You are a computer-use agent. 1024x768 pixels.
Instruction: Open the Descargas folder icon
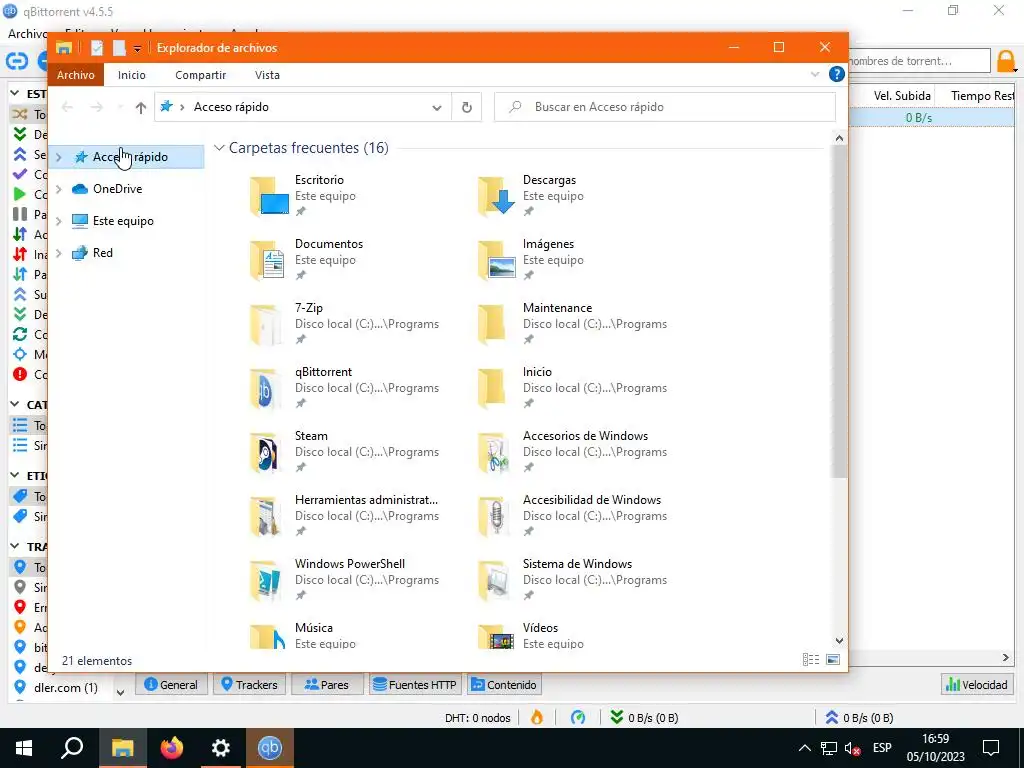pyautogui.click(x=497, y=195)
